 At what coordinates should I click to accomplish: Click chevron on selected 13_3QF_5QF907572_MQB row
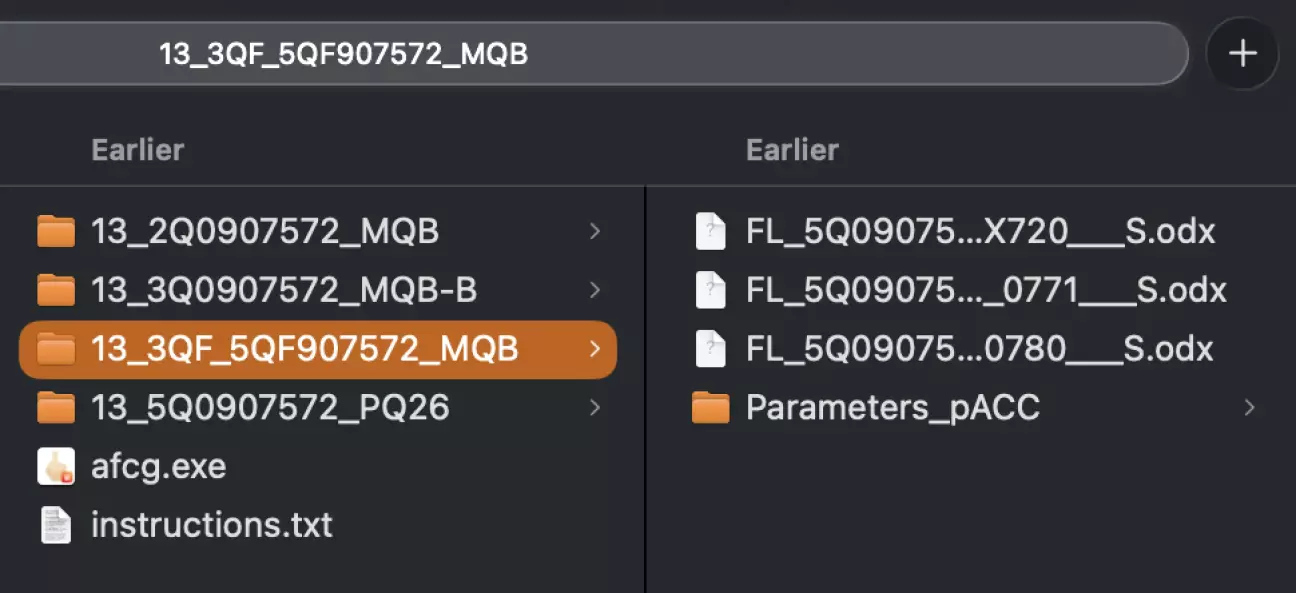pos(595,349)
